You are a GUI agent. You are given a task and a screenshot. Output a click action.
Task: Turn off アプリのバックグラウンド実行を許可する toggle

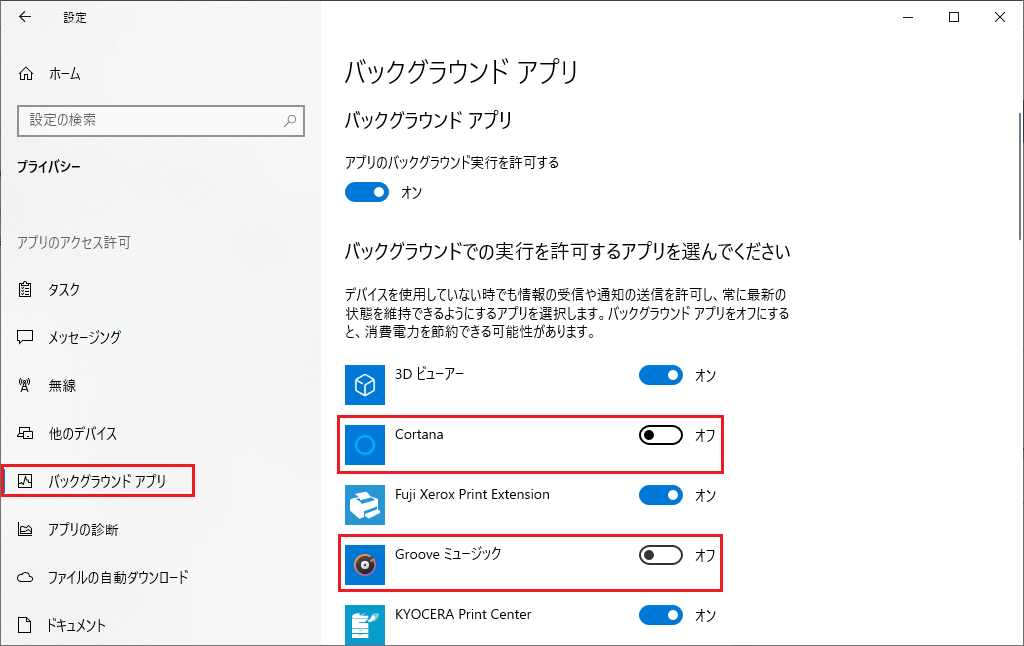point(367,192)
